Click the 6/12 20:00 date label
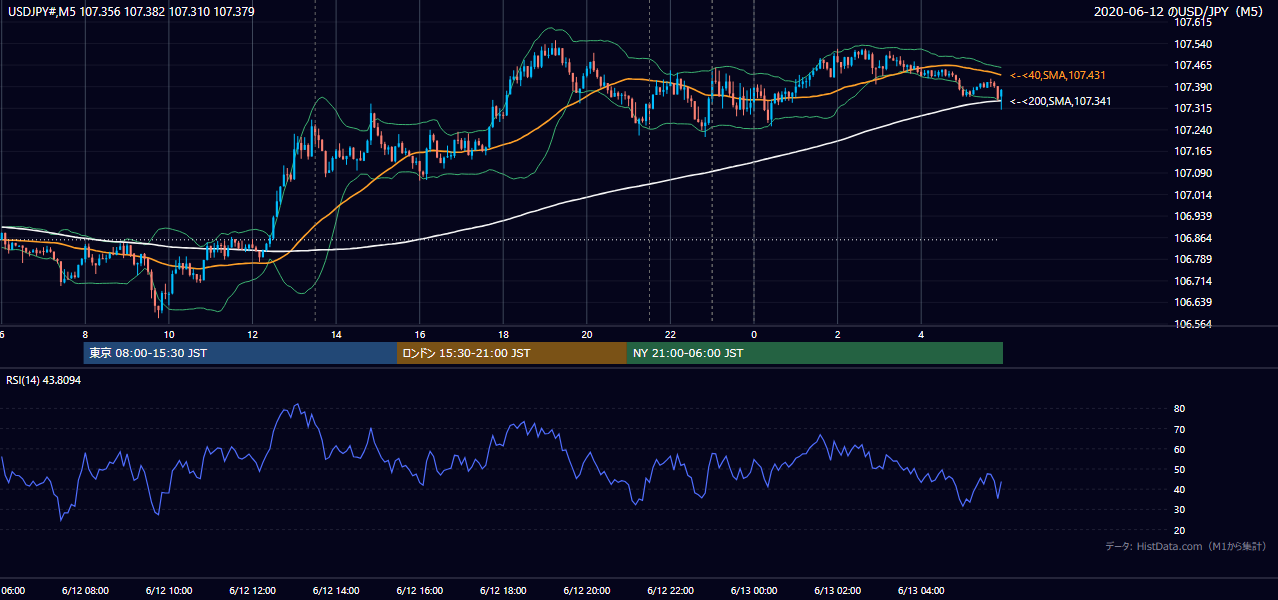This screenshot has height=600, width=1278. tap(586, 591)
